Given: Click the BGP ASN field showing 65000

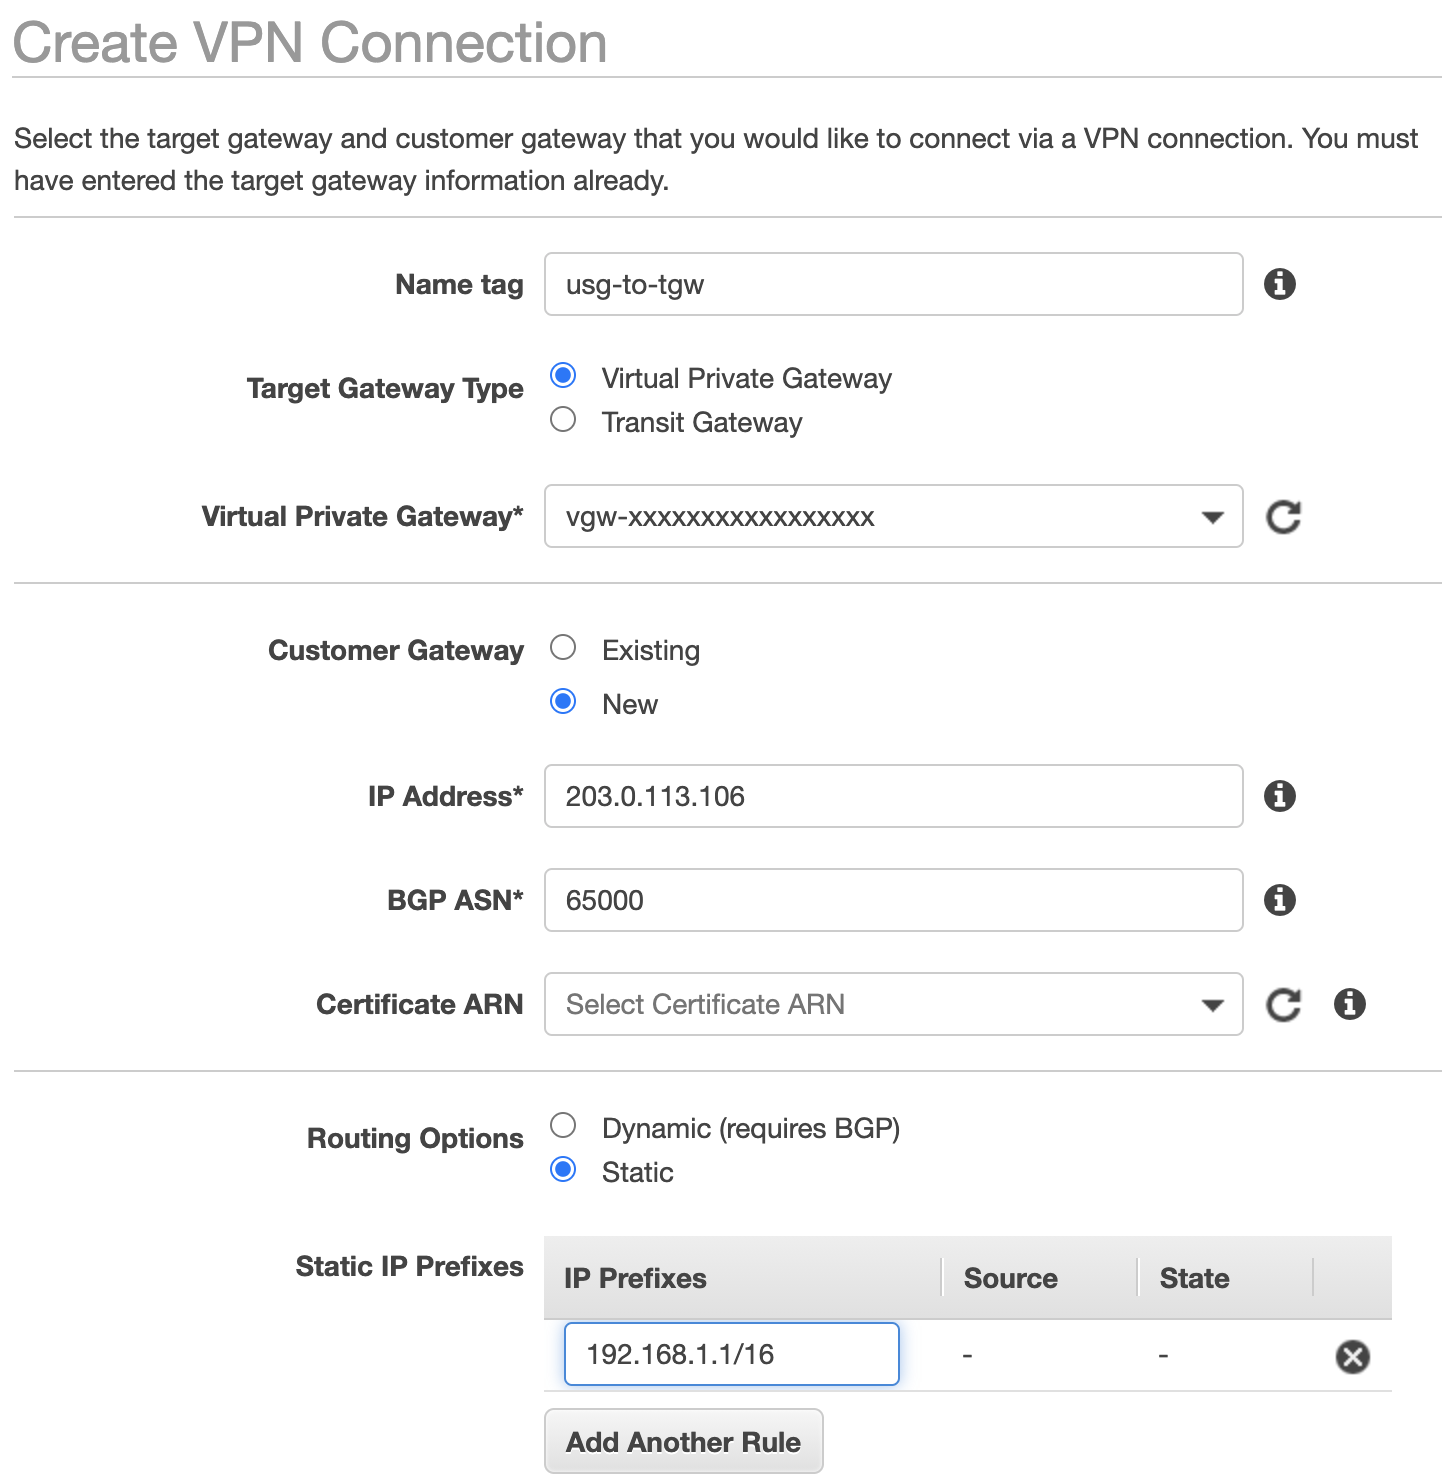Looking at the screenshot, I should pyautogui.click(x=893, y=900).
